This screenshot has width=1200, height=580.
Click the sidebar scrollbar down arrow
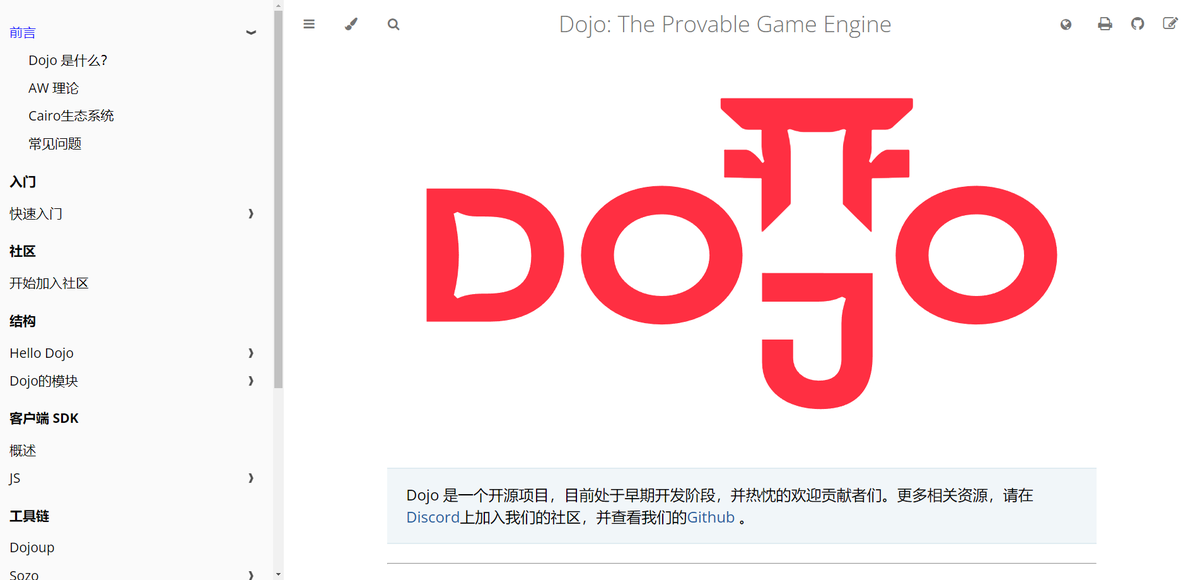(x=278, y=574)
